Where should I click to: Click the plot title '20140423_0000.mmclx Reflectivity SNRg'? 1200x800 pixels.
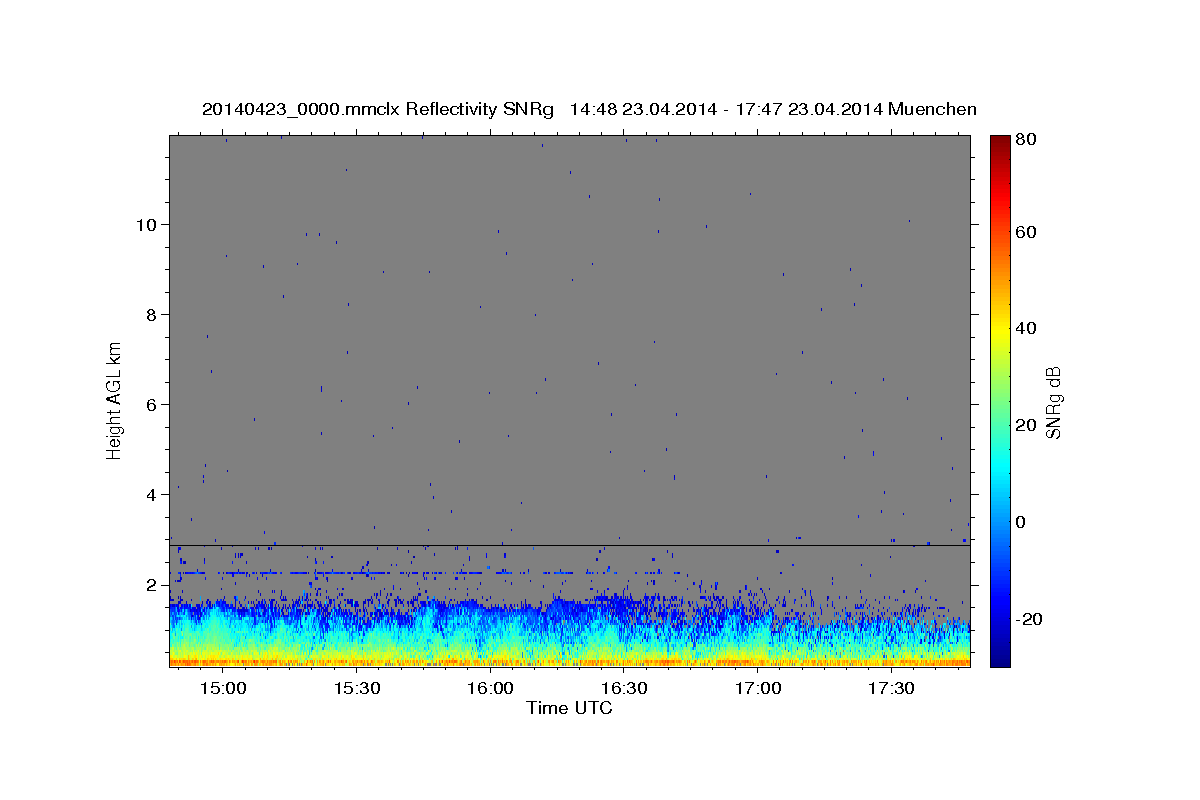point(378,110)
